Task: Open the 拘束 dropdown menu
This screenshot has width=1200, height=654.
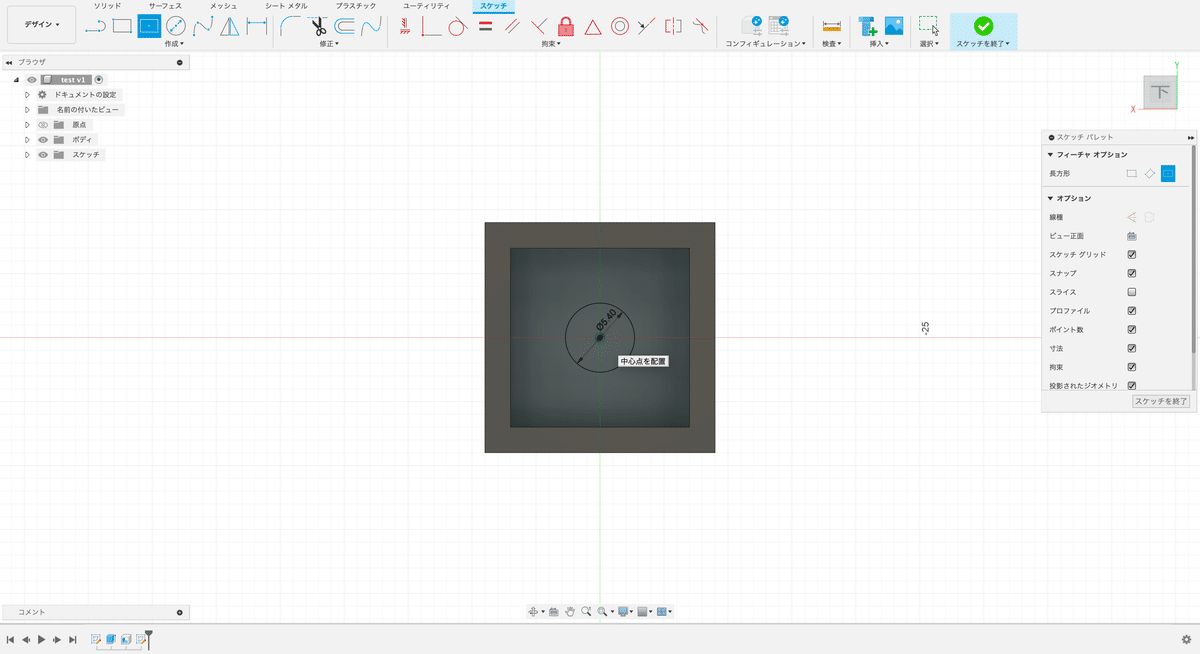Action: (x=550, y=44)
